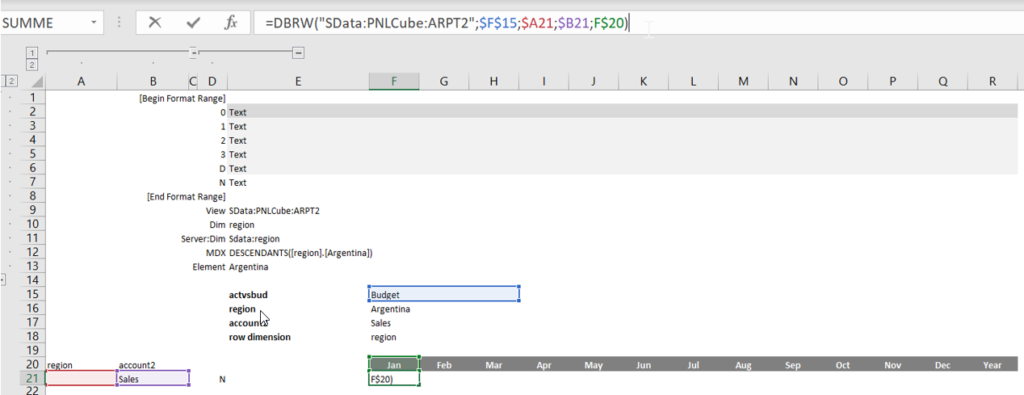Click the bold row dimension label
The width and height of the screenshot is (1024, 395).
point(259,337)
